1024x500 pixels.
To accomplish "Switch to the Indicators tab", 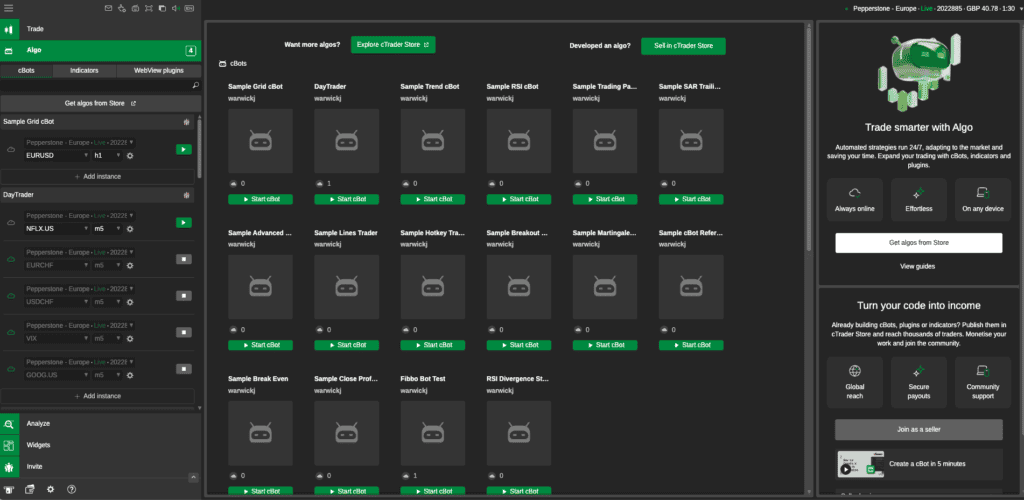I will click(x=84, y=70).
